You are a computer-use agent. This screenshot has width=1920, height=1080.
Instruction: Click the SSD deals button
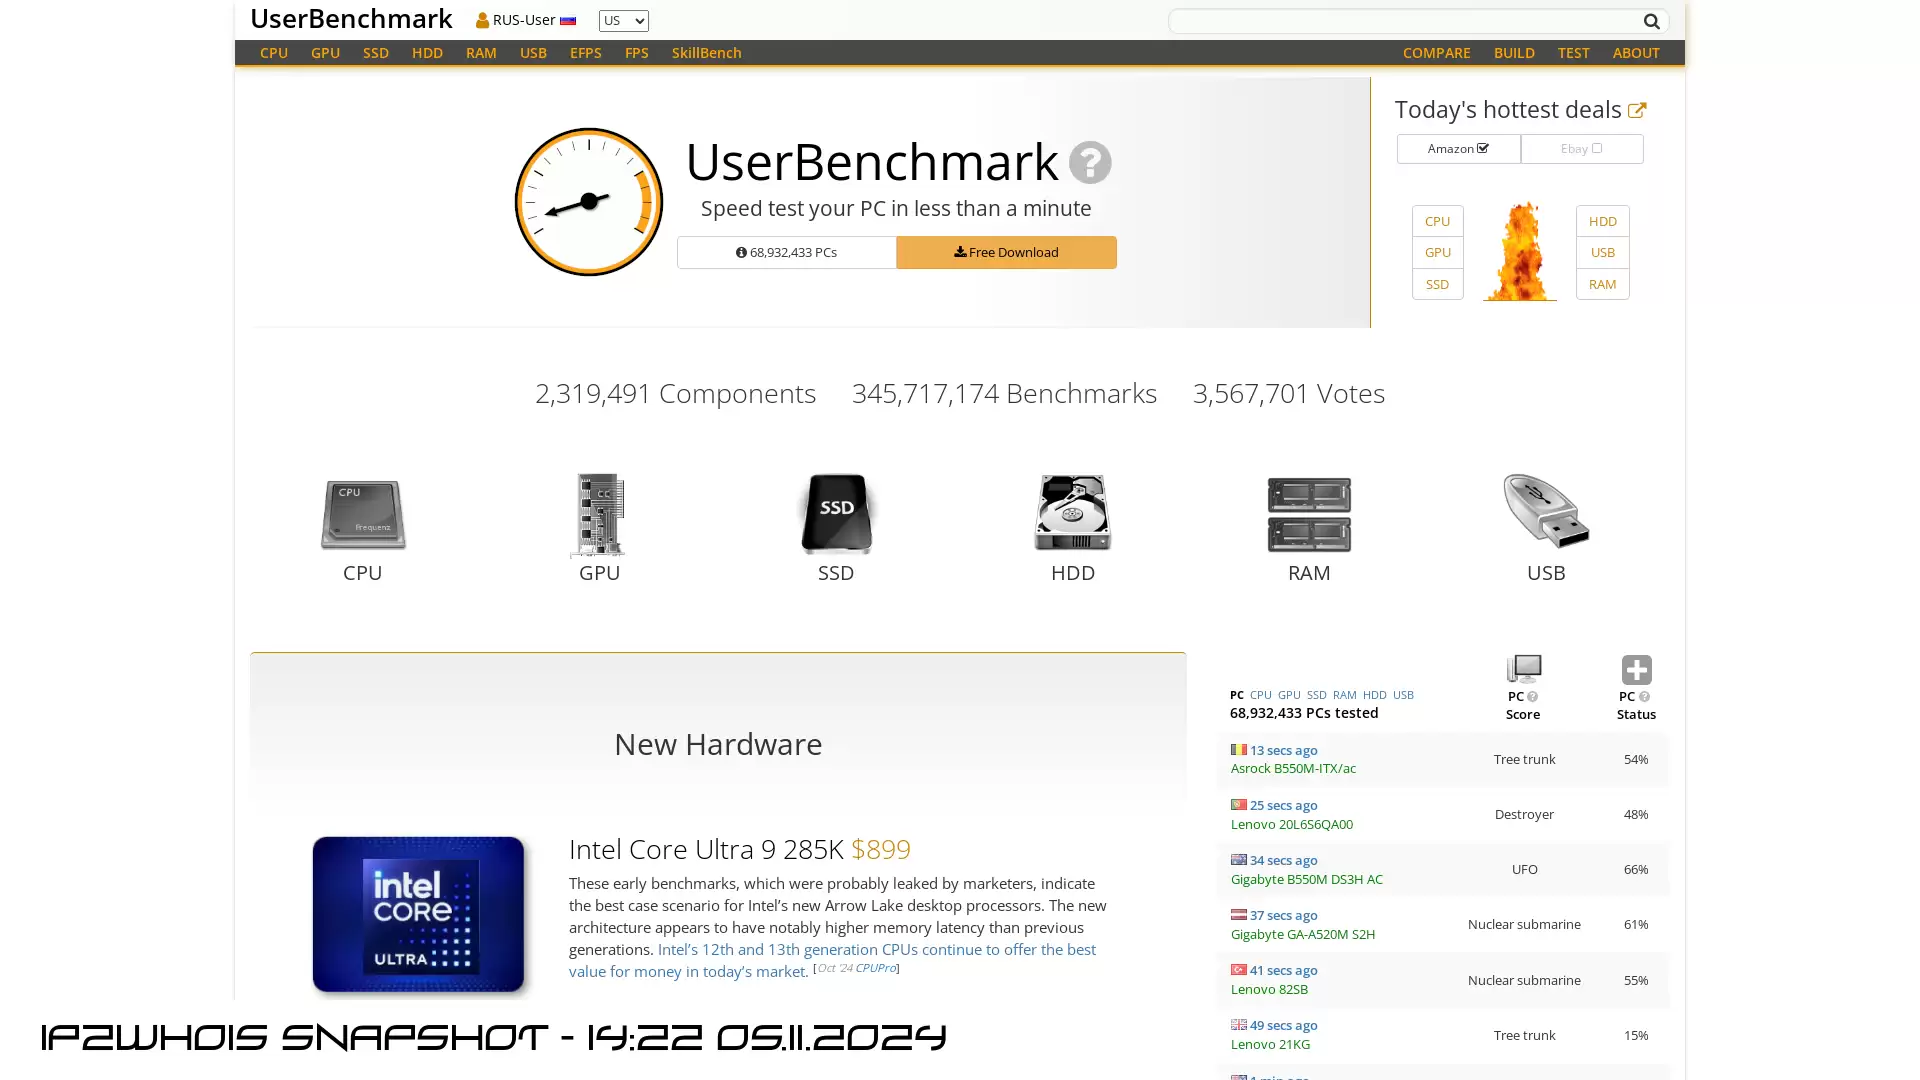click(1437, 284)
